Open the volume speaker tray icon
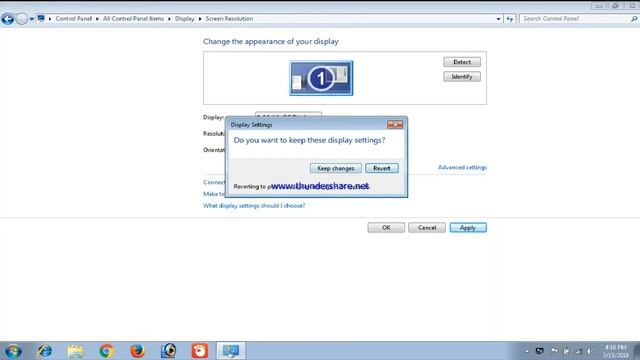Image resolution: width=640 pixels, height=360 pixels. (x=590, y=351)
